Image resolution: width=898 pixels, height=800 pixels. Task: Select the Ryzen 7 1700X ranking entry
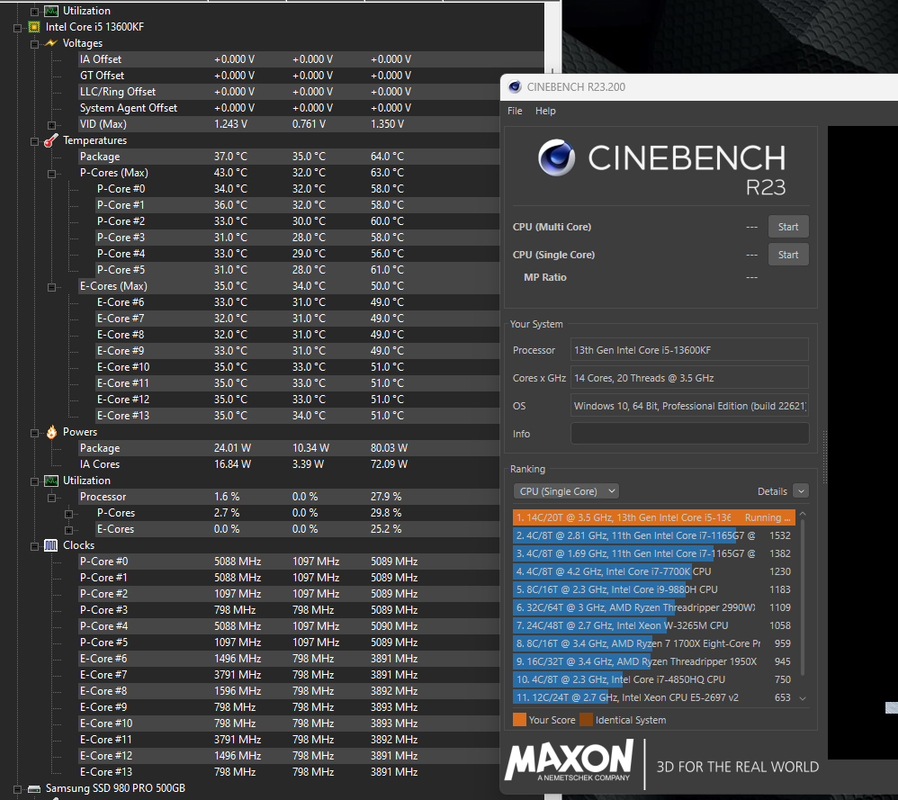[653, 644]
